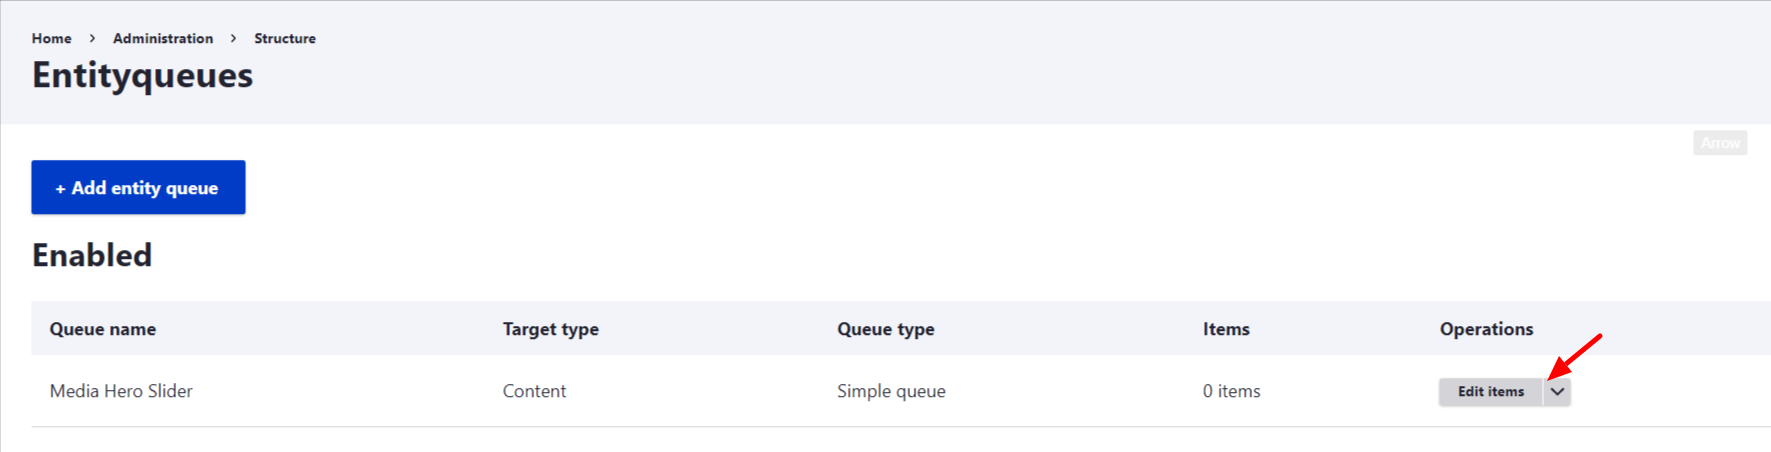Viewport: 1771px width, 452px height.
Task: Click the Content target type cell
Action: 534,391
